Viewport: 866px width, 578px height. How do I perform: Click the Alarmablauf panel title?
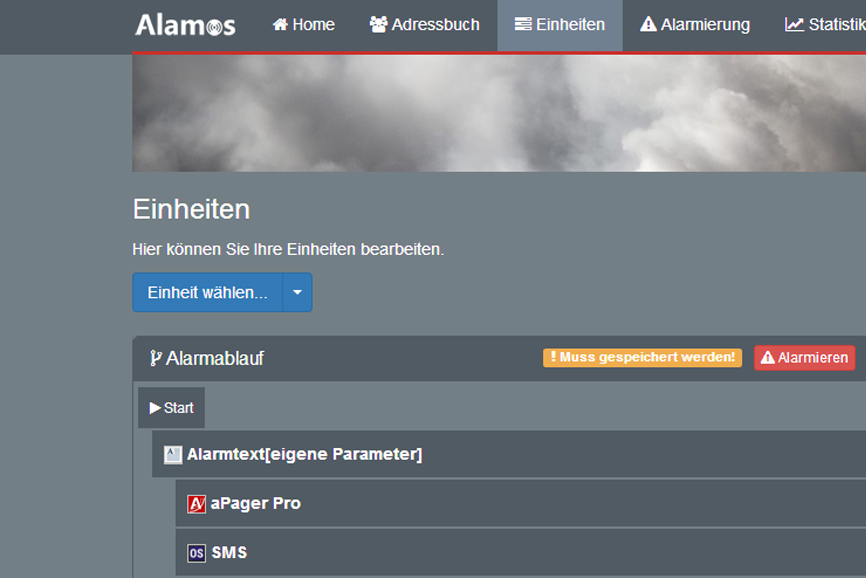click(x=215, y=358)
